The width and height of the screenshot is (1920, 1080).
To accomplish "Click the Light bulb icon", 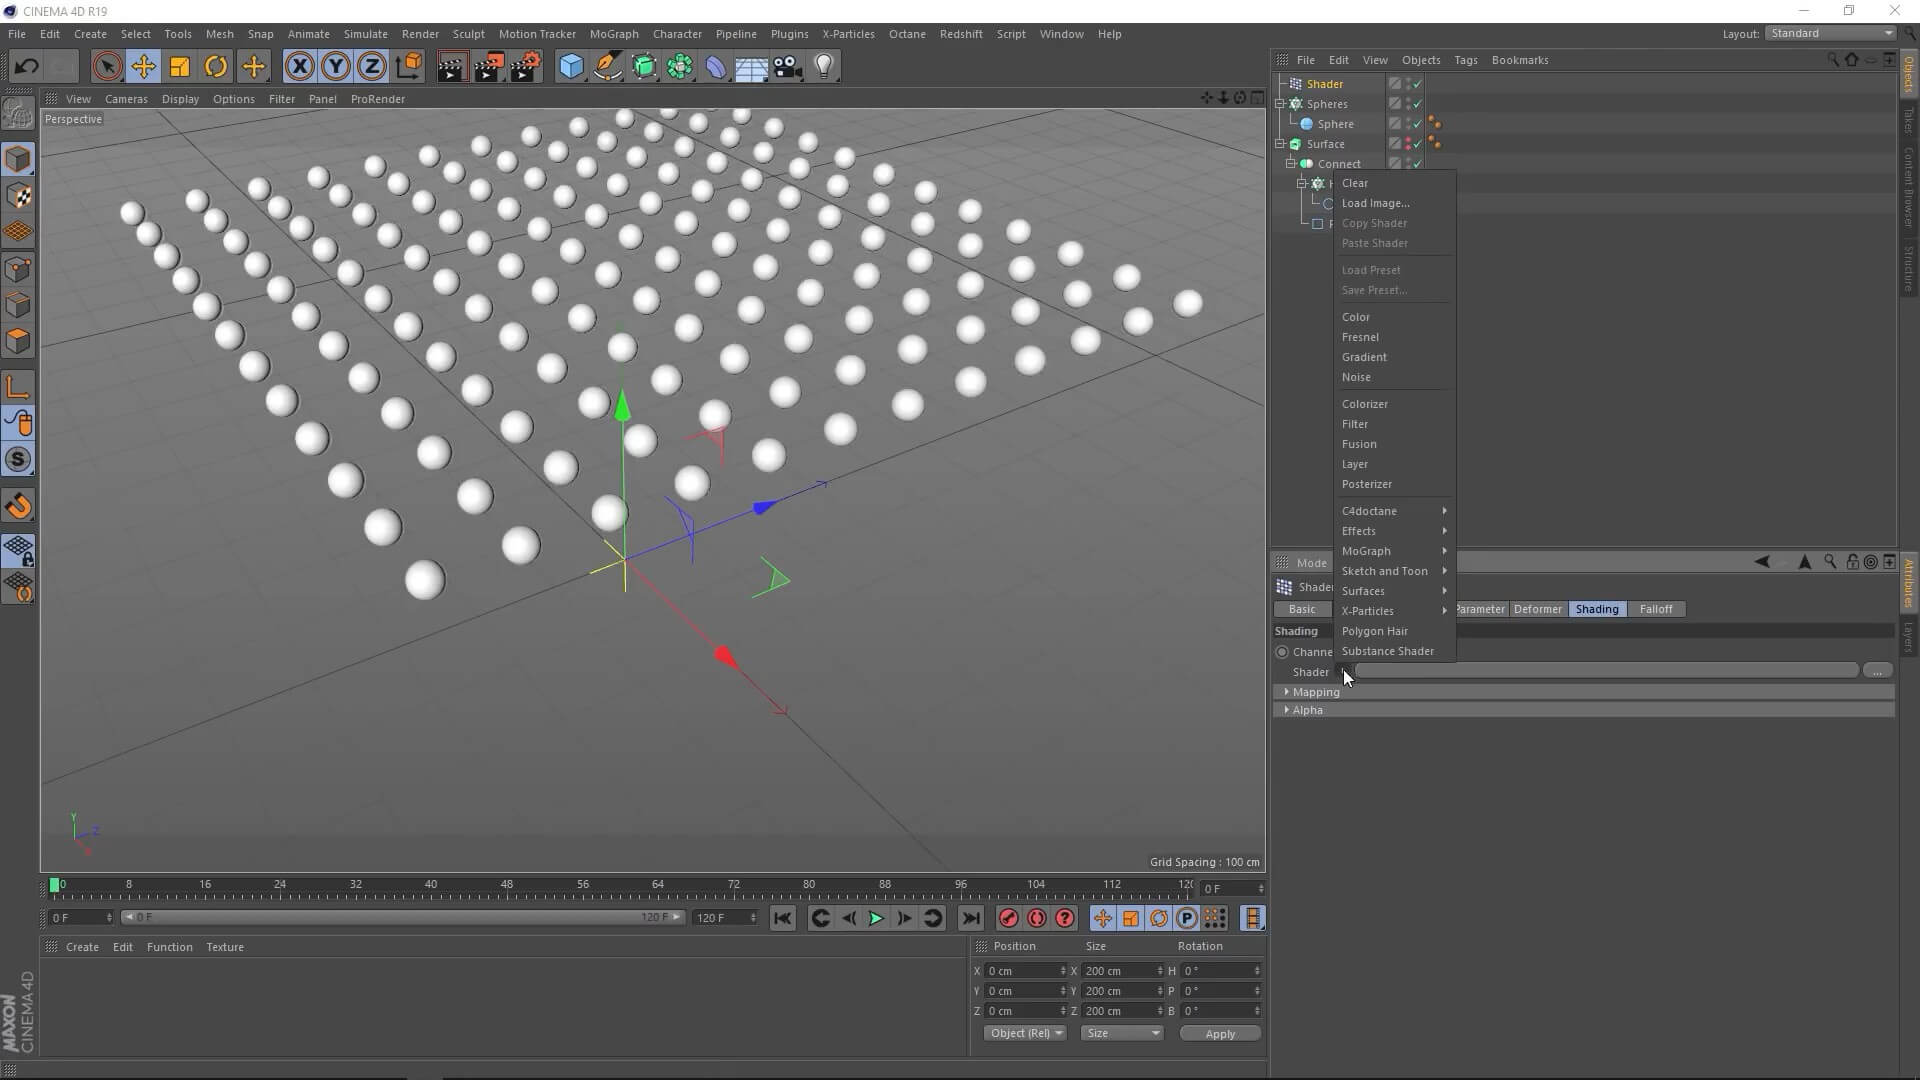I will tap(823, 67).
